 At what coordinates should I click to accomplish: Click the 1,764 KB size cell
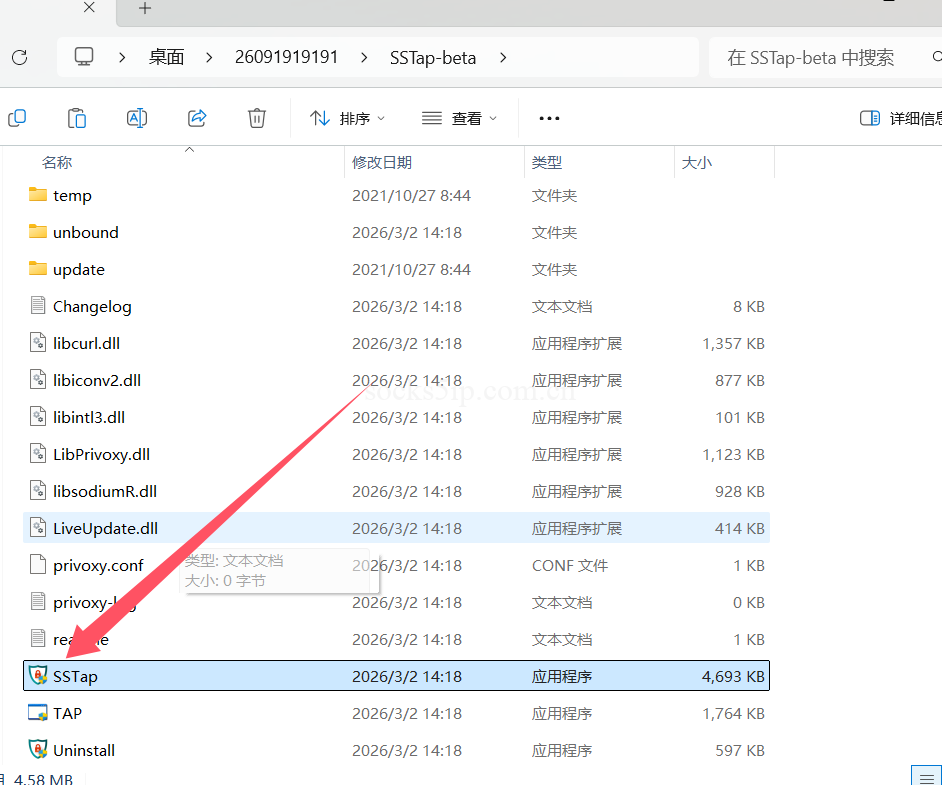733,714
